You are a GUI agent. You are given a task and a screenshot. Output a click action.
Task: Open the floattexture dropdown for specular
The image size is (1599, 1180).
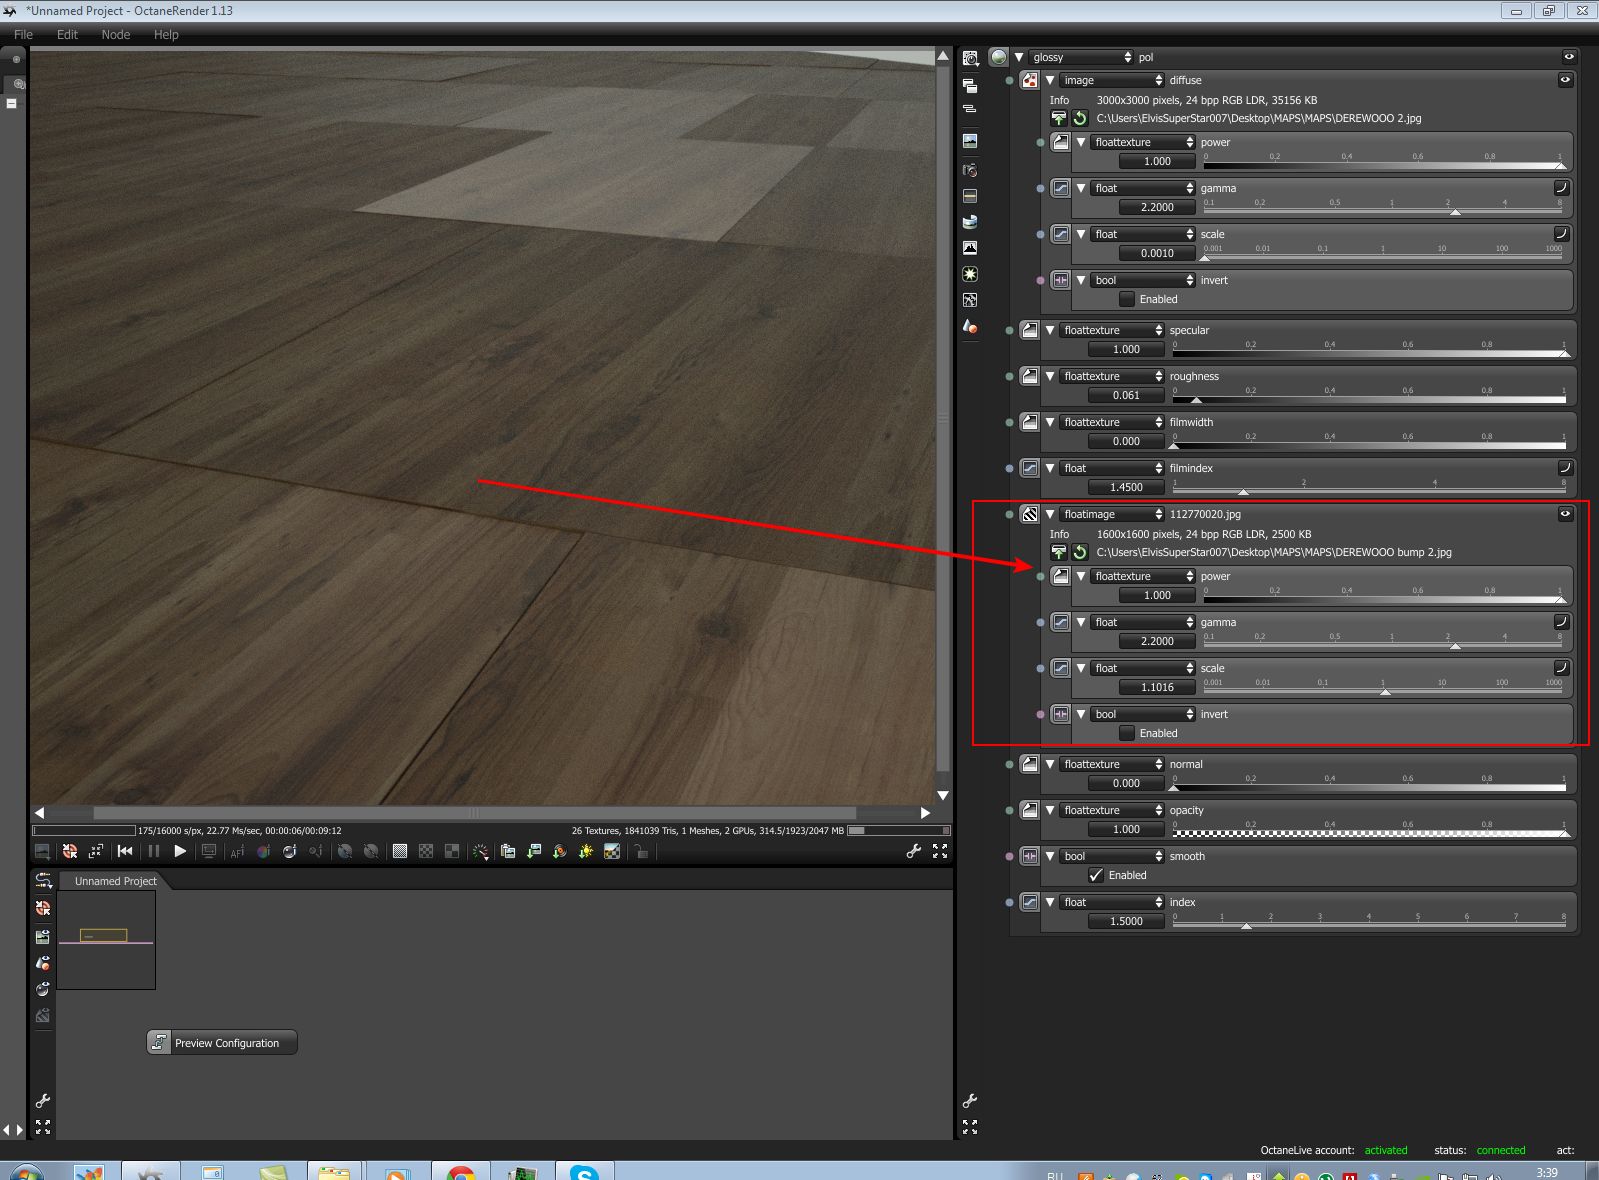point(1112,330)
